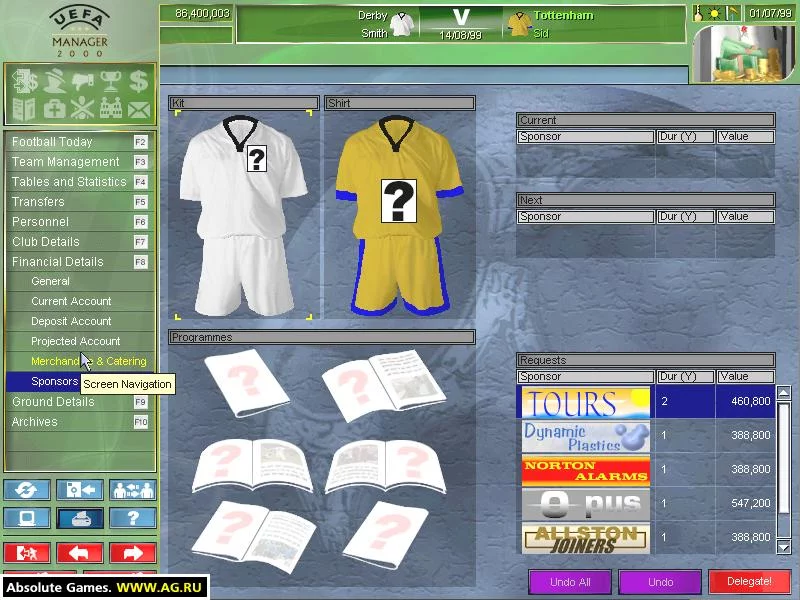Click the medical kit injuries icon
Viewport: 800px width, 600px height.
click(x=55, y=109)
